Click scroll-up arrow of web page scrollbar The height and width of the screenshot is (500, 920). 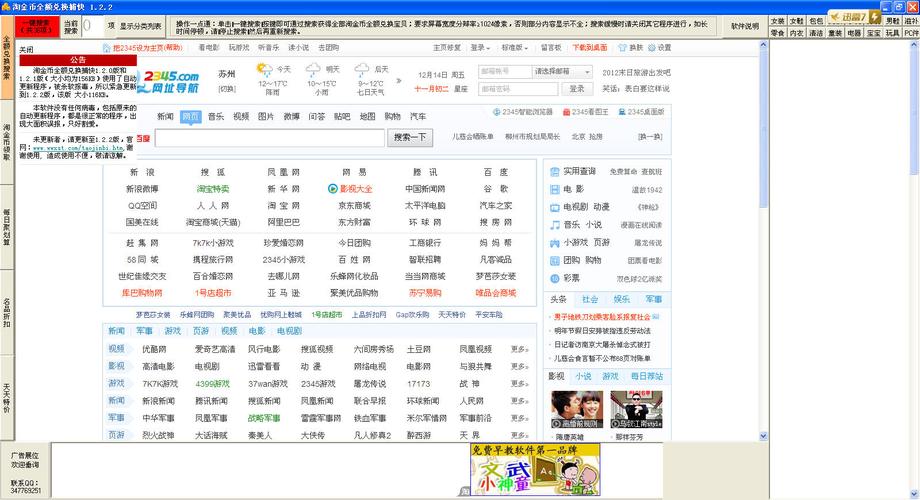763,45
